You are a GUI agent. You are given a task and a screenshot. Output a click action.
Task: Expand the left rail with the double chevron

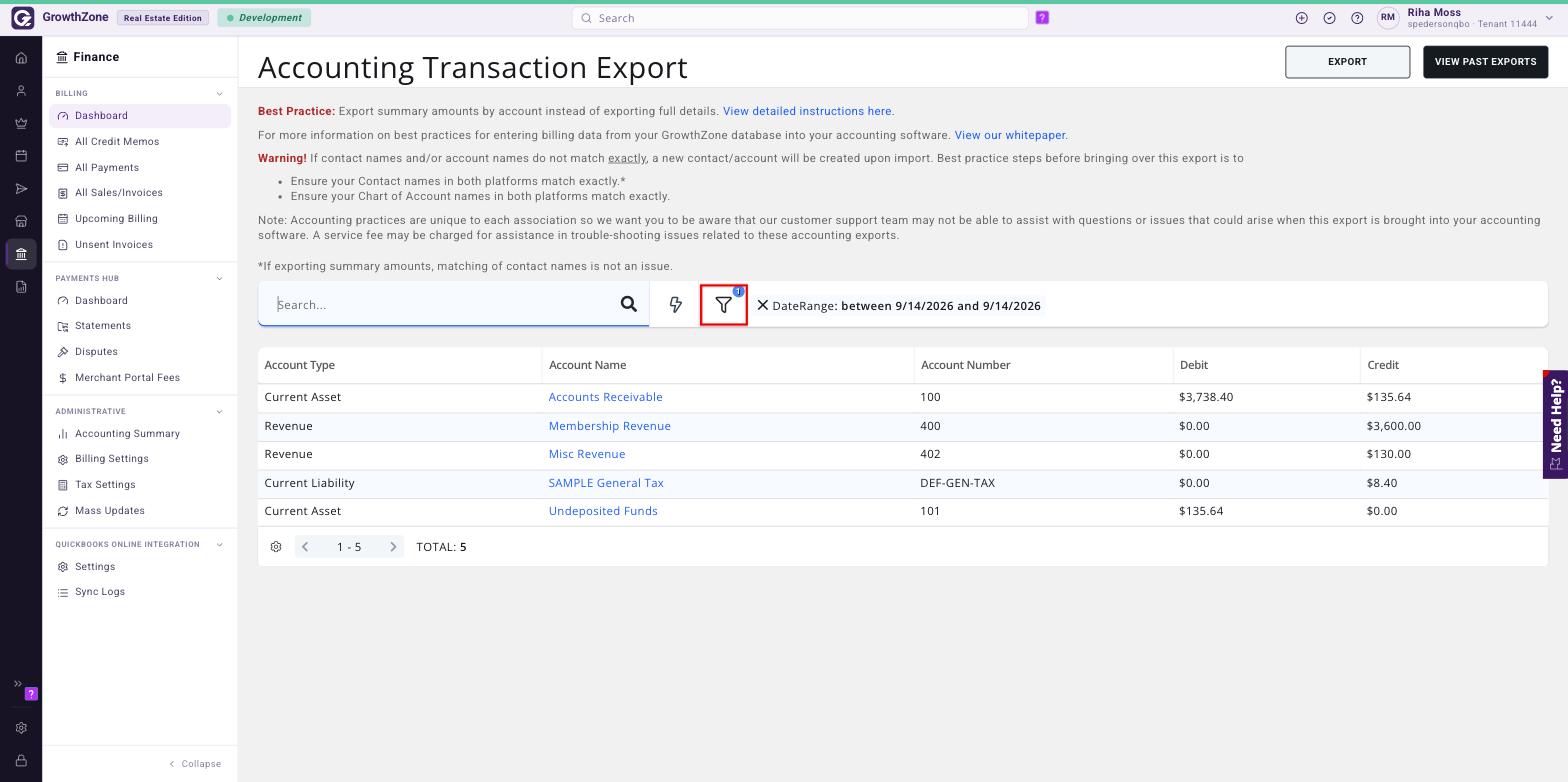(x=17, y=684)
